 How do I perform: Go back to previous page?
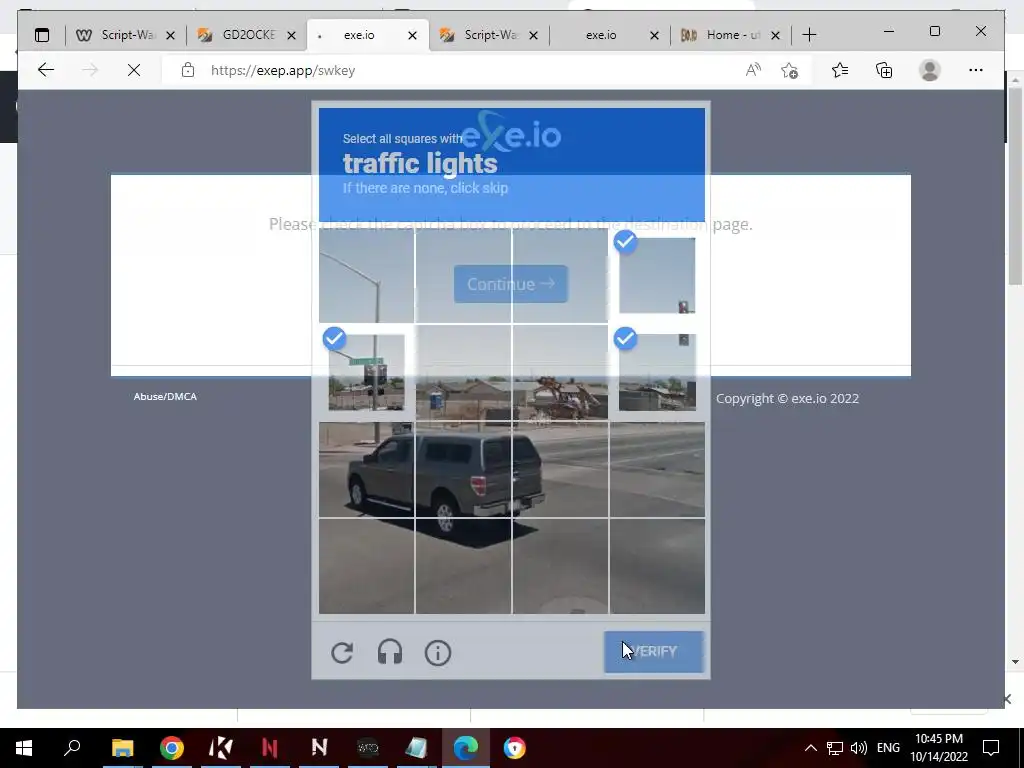[46, 70]
